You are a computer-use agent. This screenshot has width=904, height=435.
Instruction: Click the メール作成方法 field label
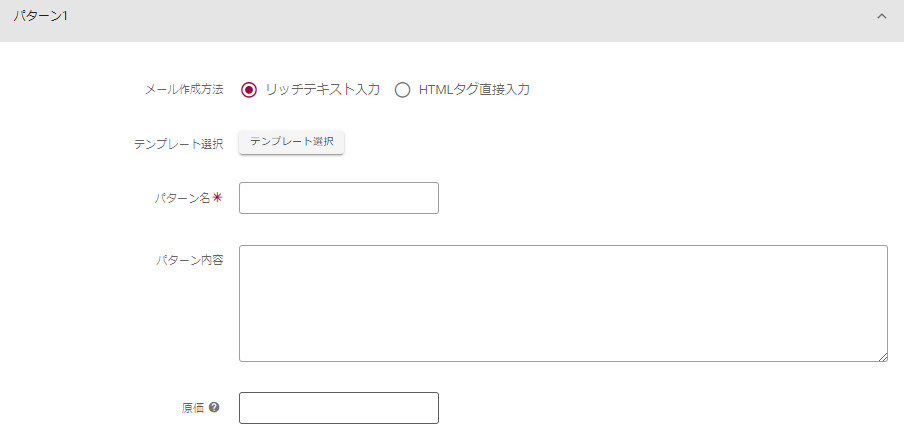click(184, 90)
